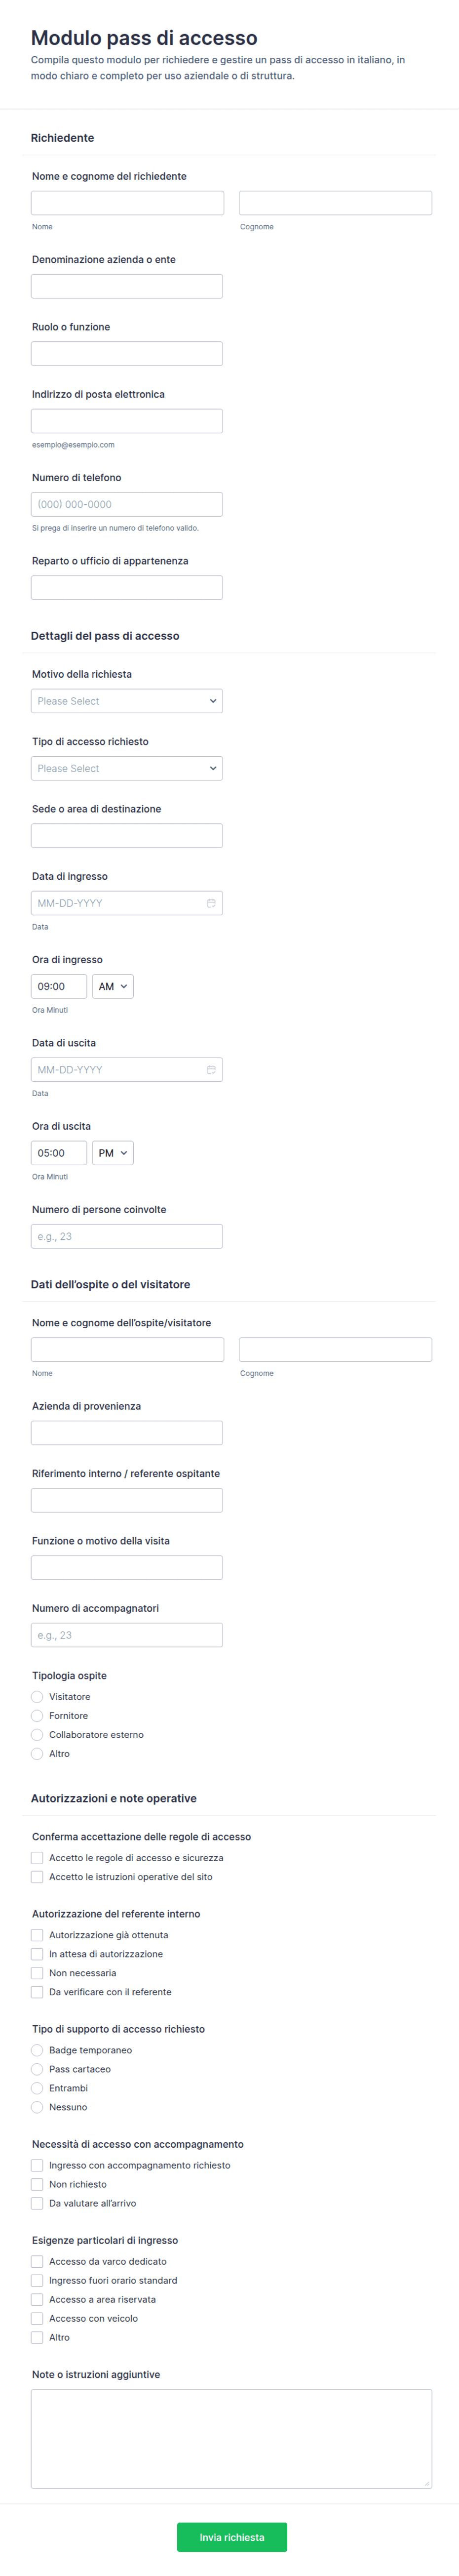Focus the Sede o area di destinazione field

point(127,836)
